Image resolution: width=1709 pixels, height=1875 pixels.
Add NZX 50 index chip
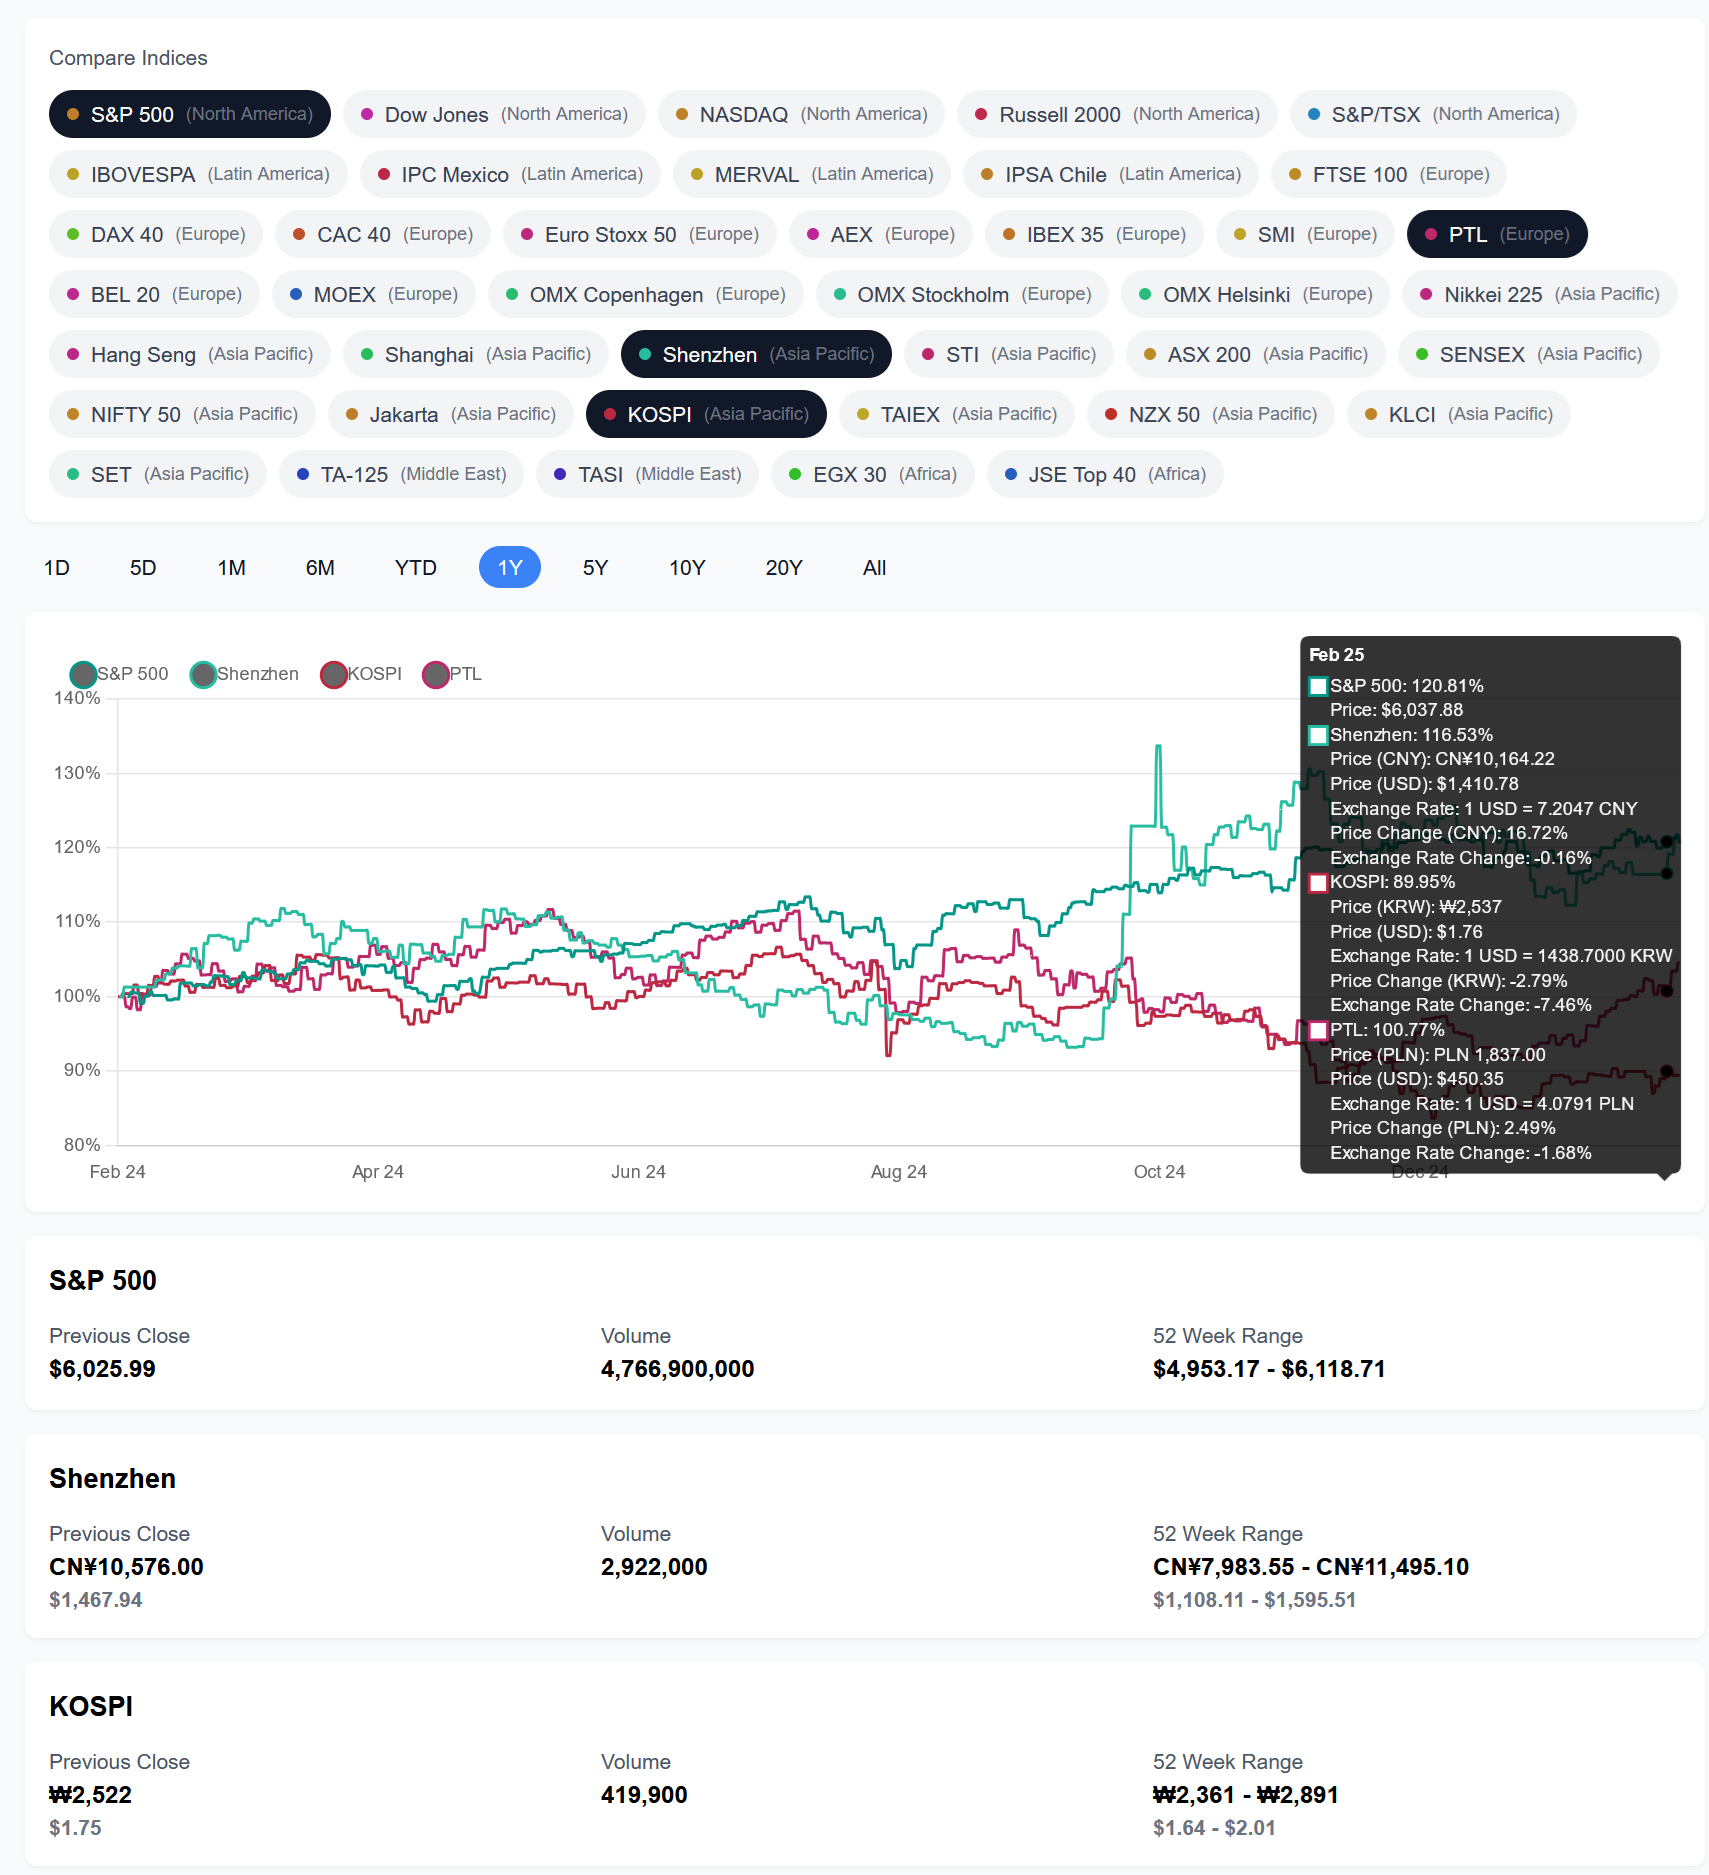[x=1211, y=414]
